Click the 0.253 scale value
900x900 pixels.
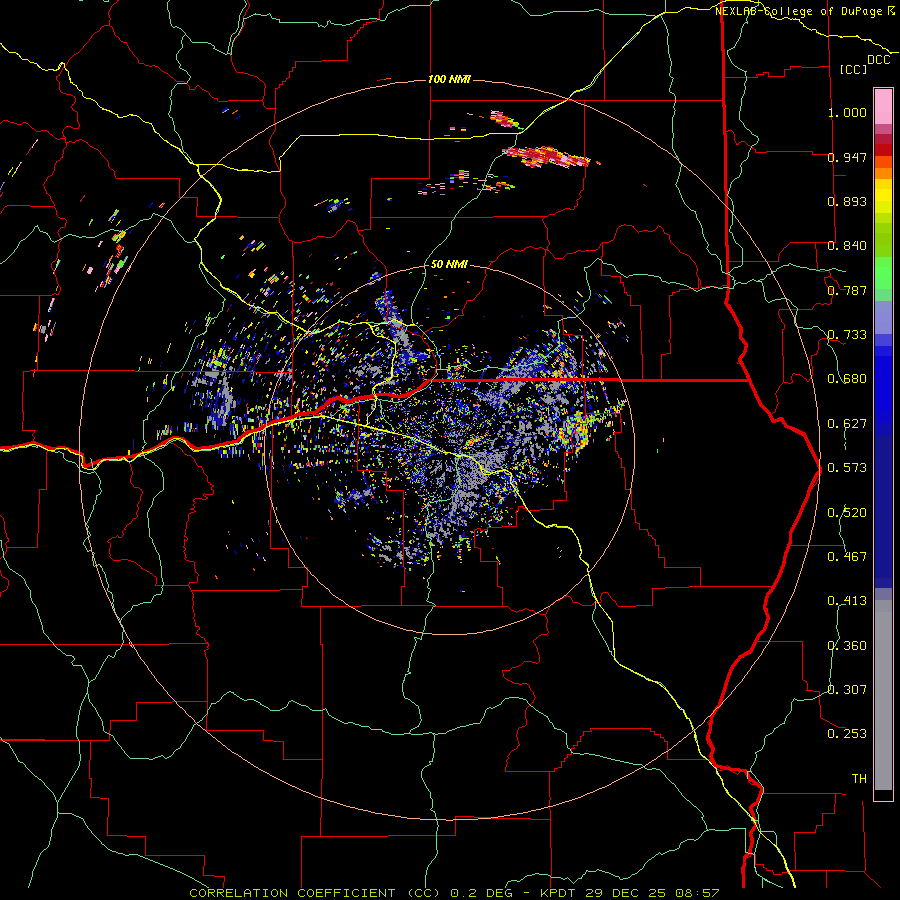point(847,734)
